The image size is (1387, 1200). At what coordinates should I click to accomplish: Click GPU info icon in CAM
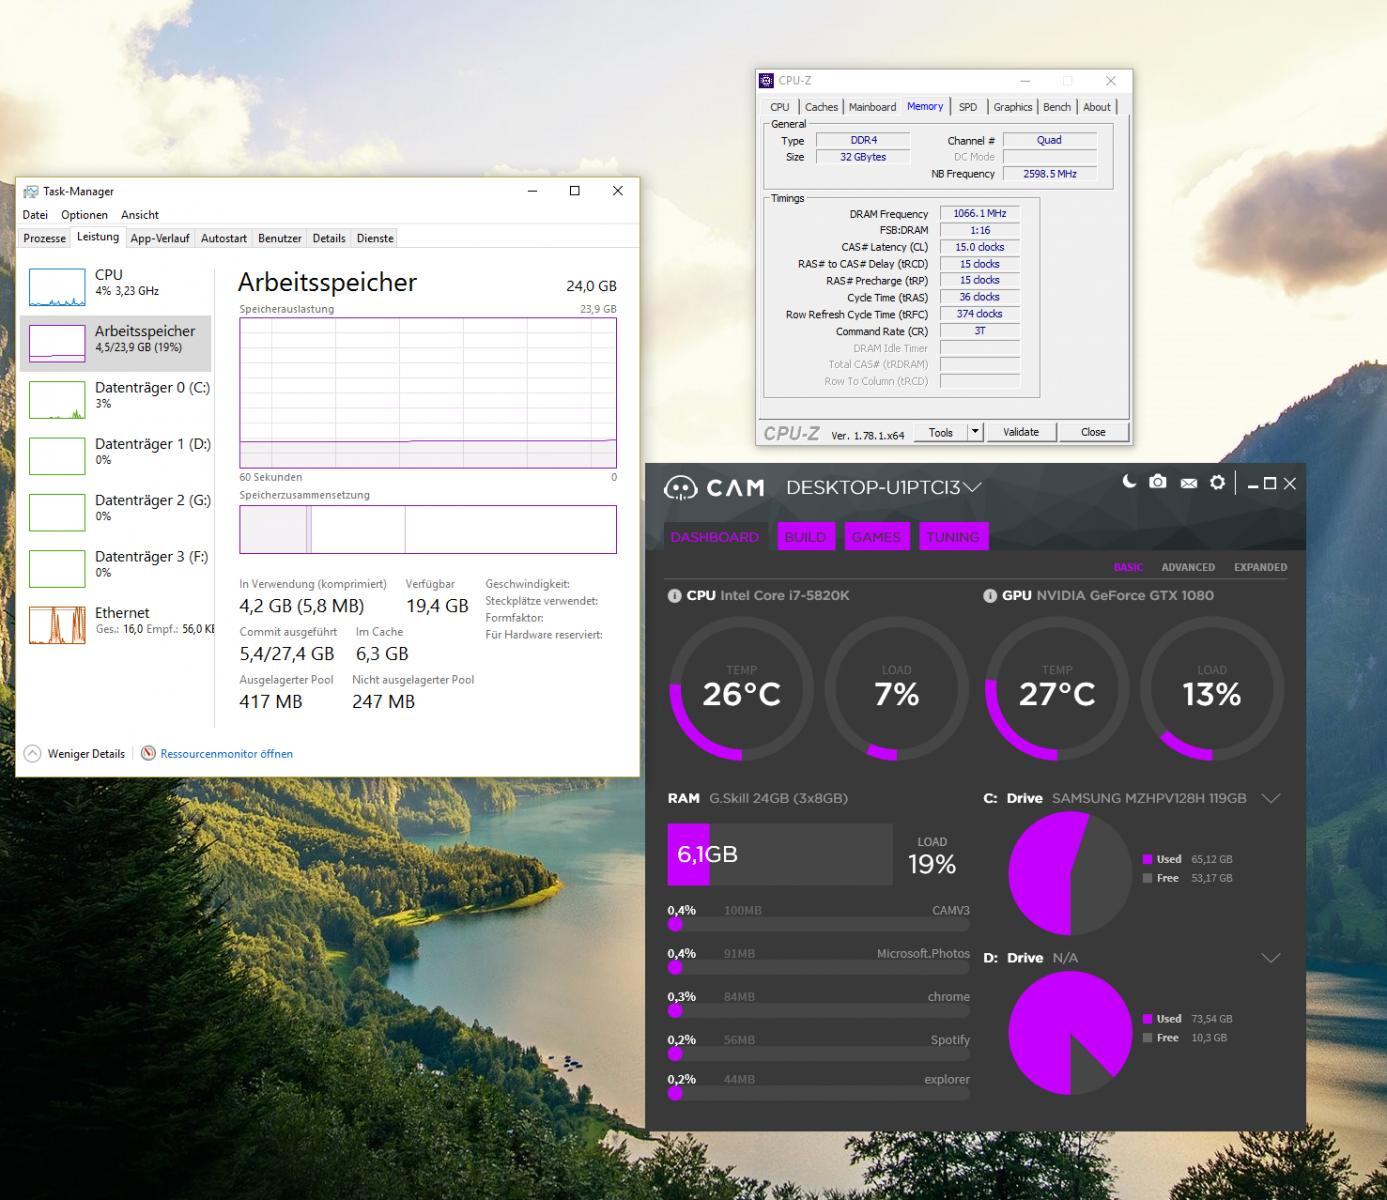(990, 595)
